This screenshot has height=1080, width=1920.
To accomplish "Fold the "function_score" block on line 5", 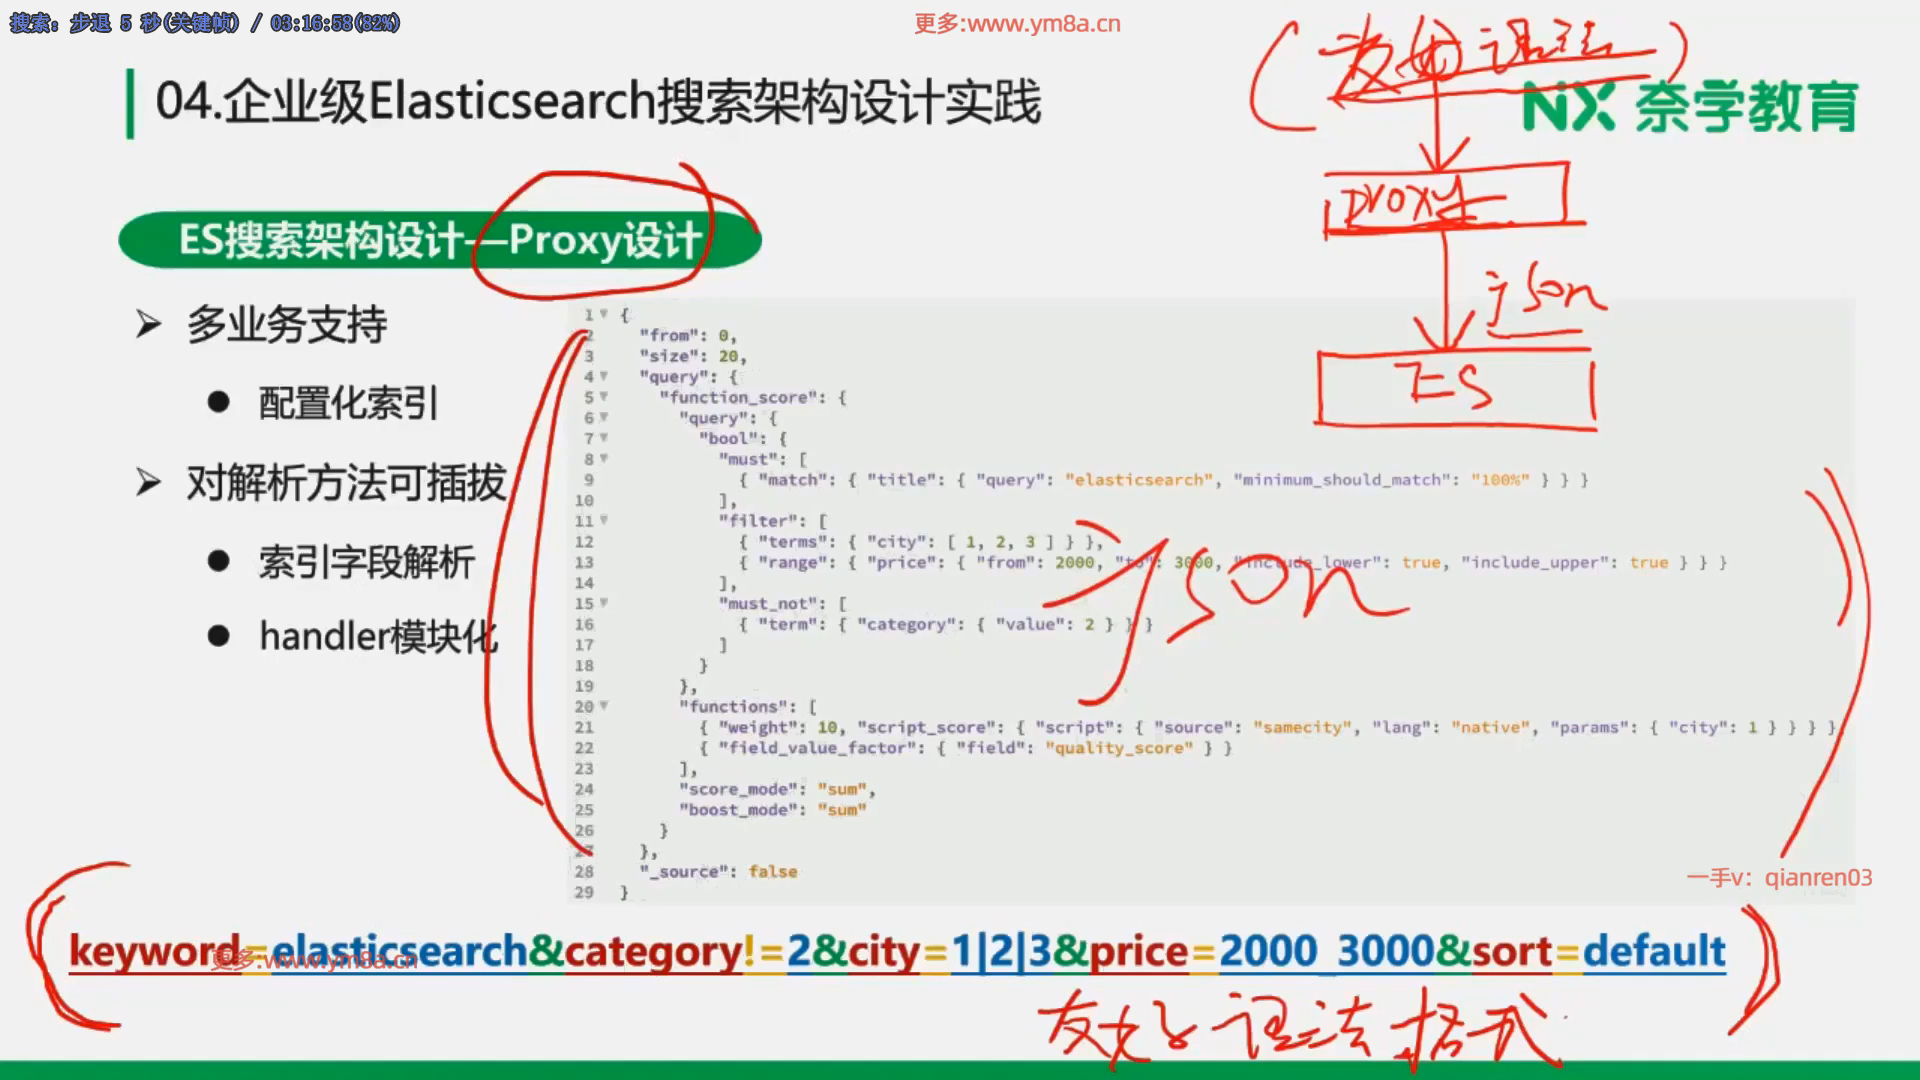I will pyautogui.click(x=604, y=397).
